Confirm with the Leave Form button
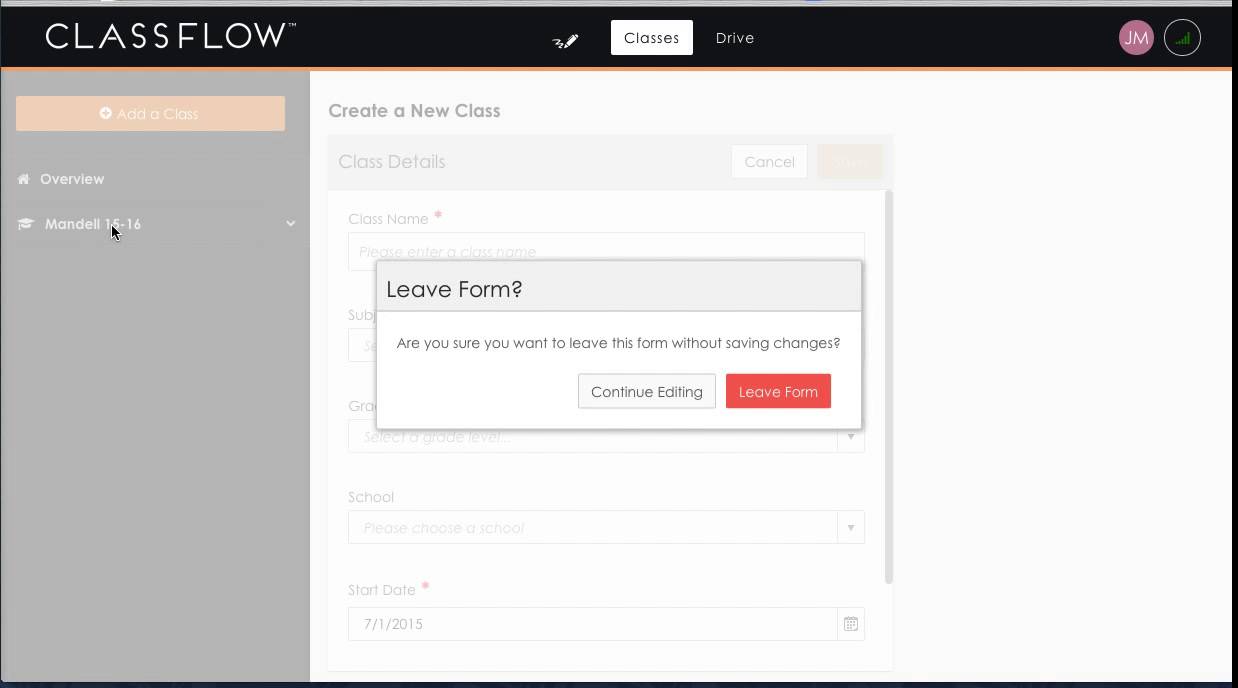The height and width of the screenshot is (688, 1238). (778, 391)
